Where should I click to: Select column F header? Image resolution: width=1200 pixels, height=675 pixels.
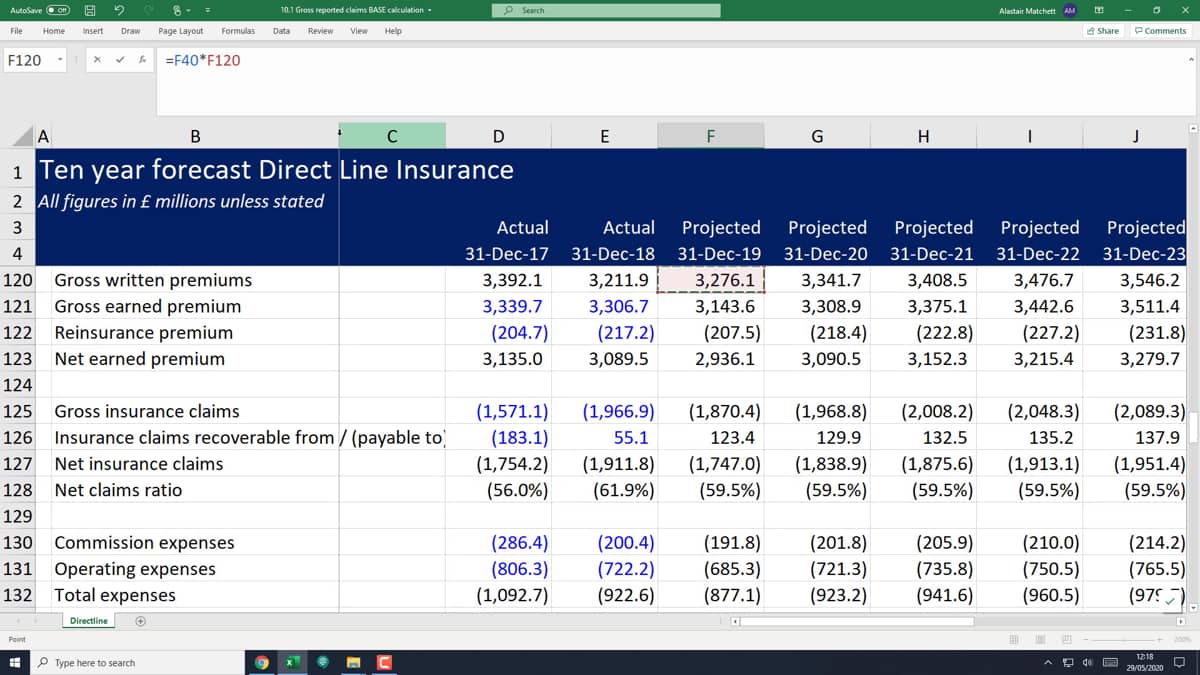pos(711,136)
